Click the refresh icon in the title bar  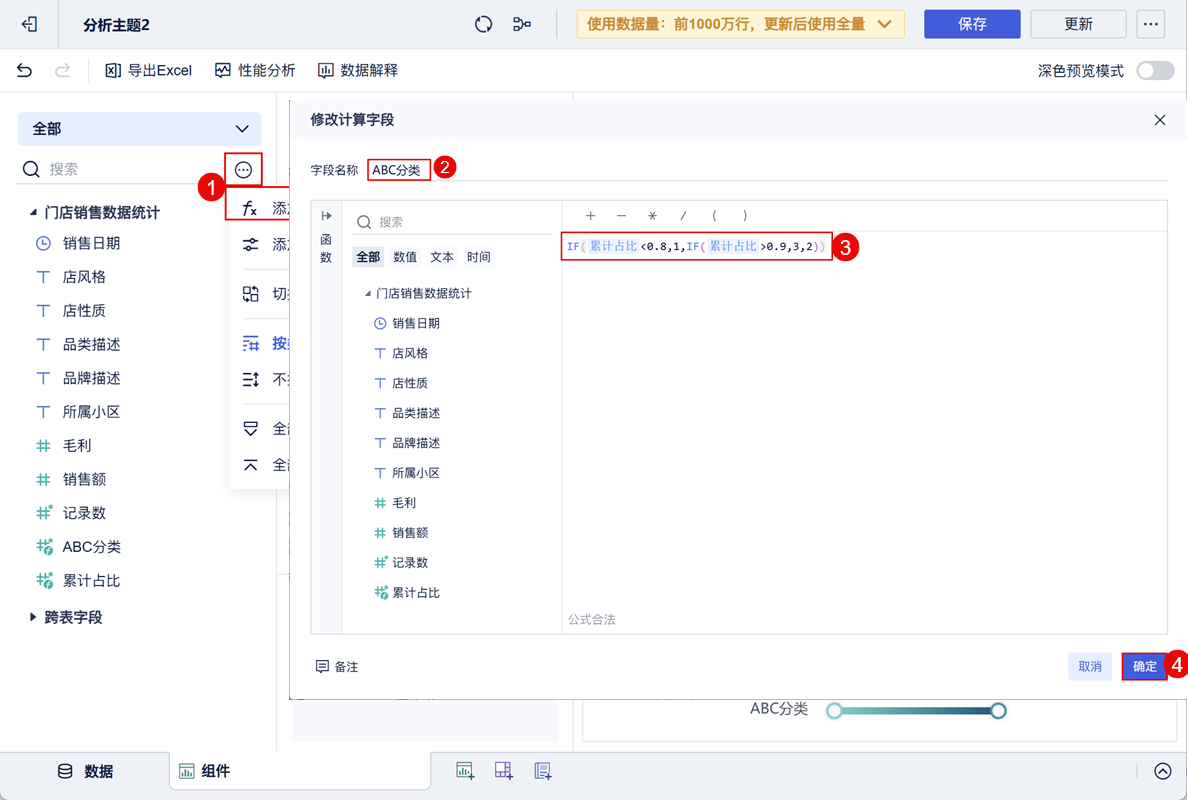(x=484, y=22)
